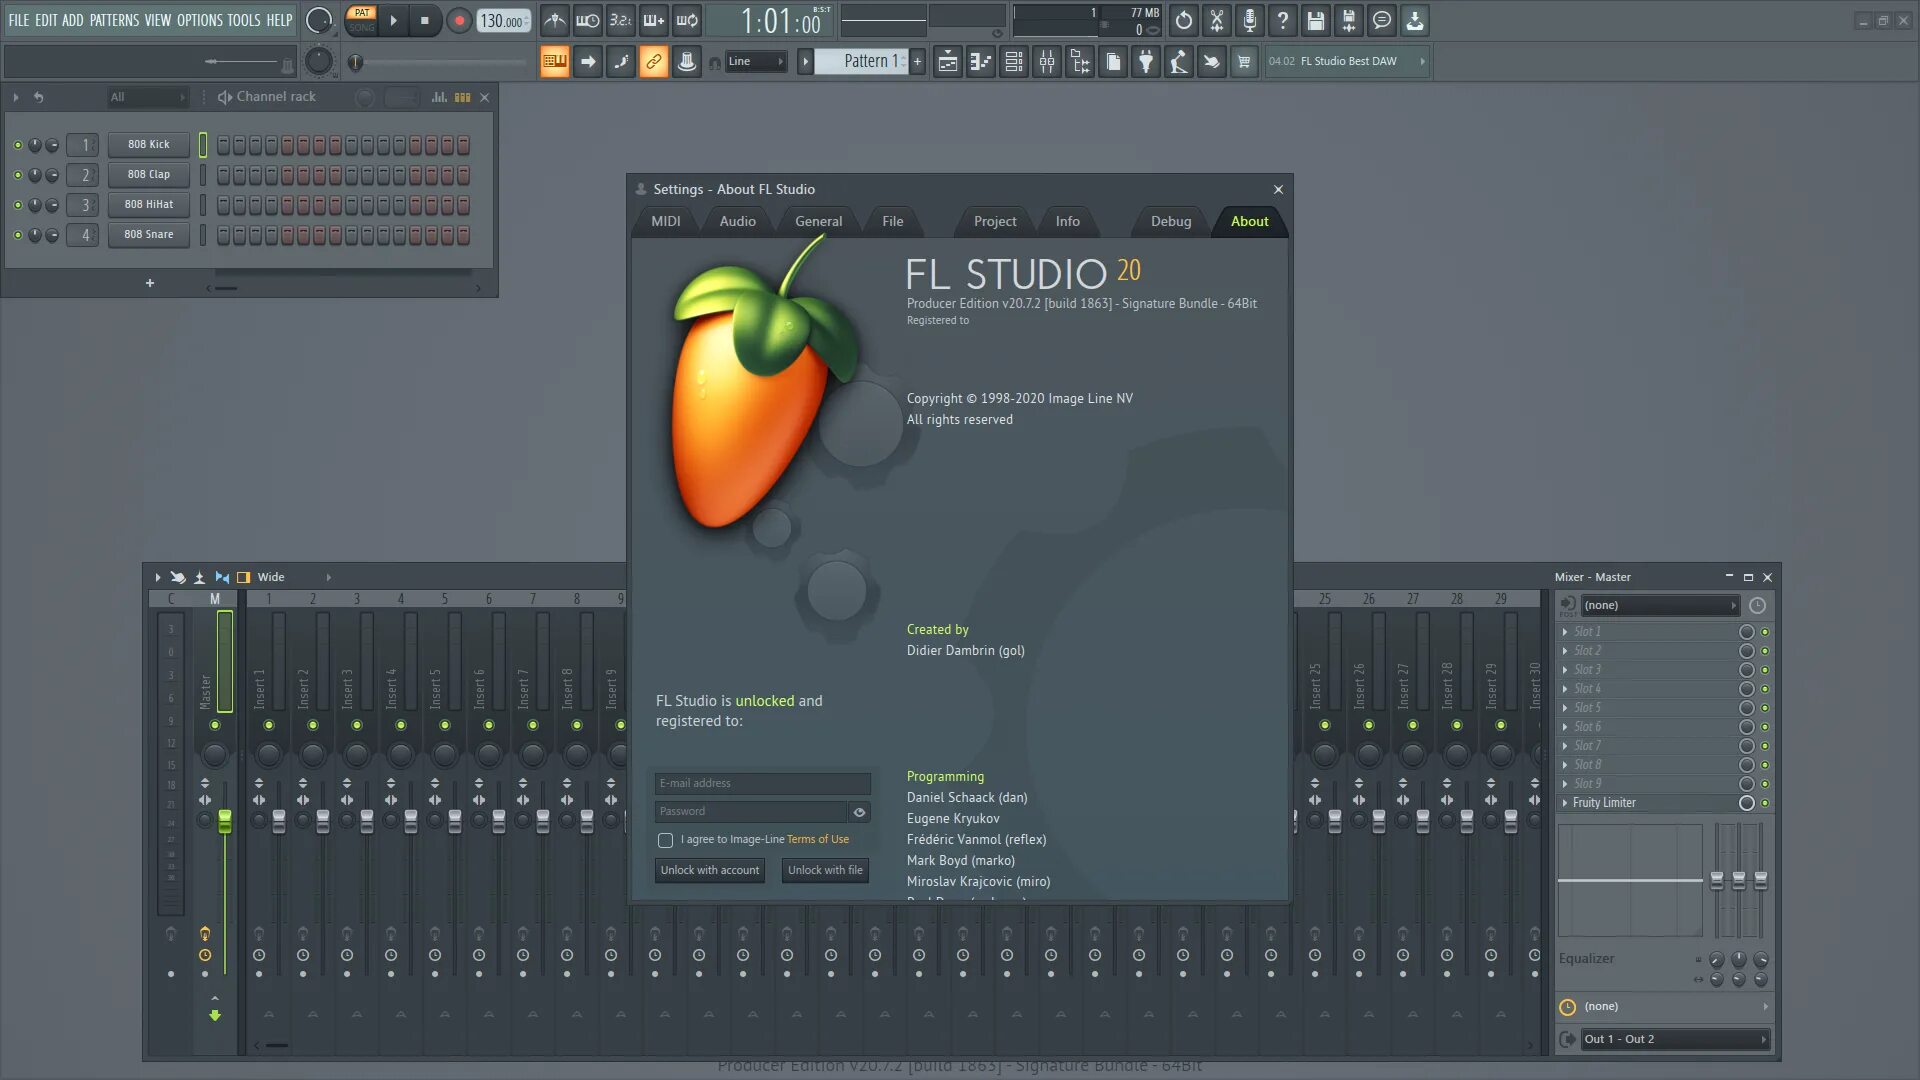Open the Mixer view icon
The height and width of the screenshot is (1080, 1920).
(1047, 62)
